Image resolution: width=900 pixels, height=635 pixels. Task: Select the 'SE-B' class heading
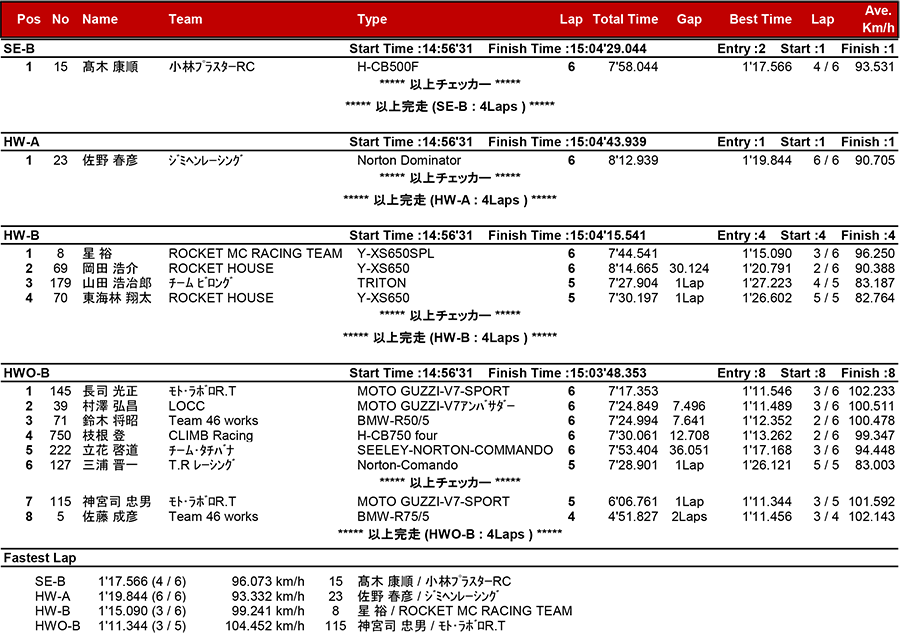[19, 49]
